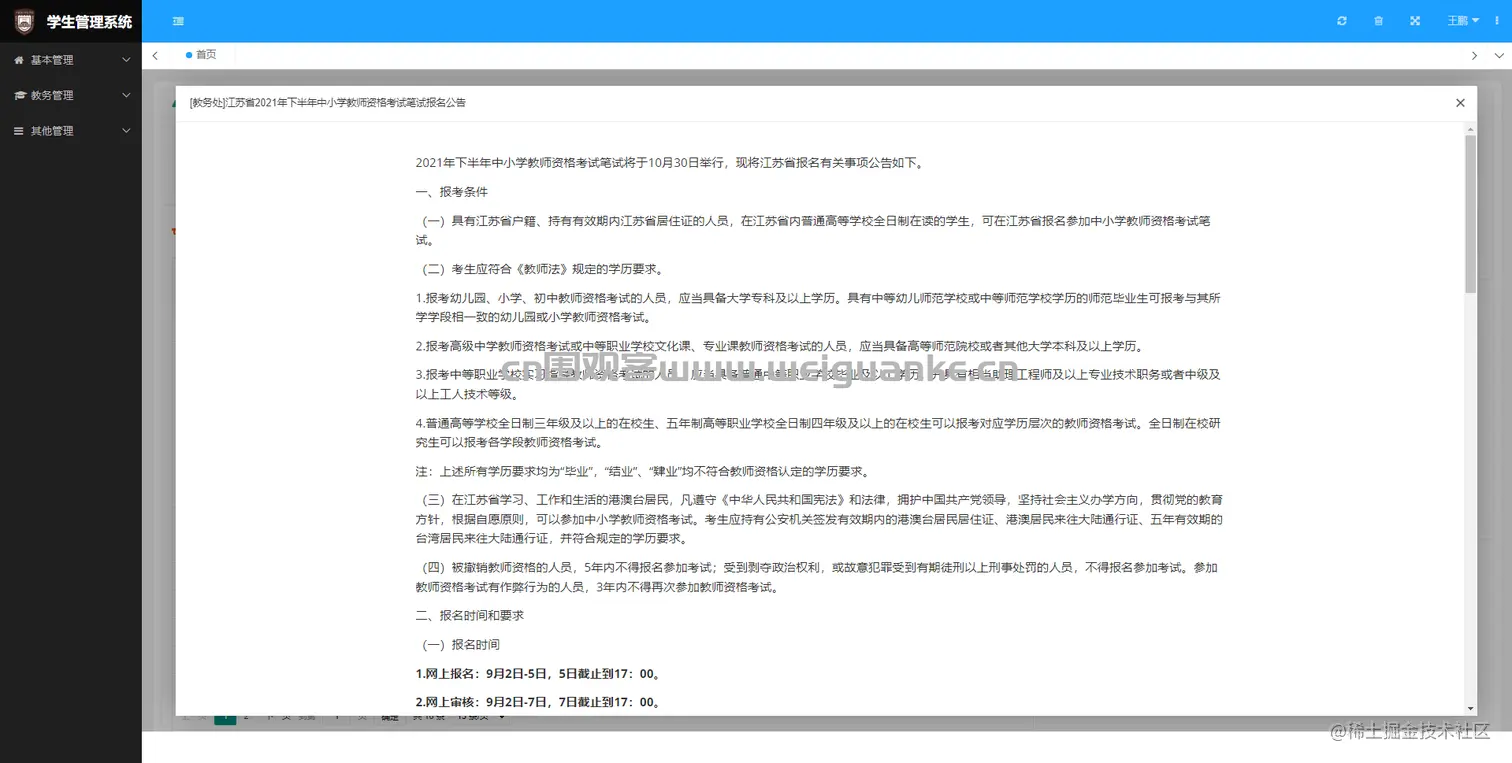Click the bold line 2.网上审核：9月2日-7日
The width and height of the screenshot is (1512, 763).
tap(539, 702)
